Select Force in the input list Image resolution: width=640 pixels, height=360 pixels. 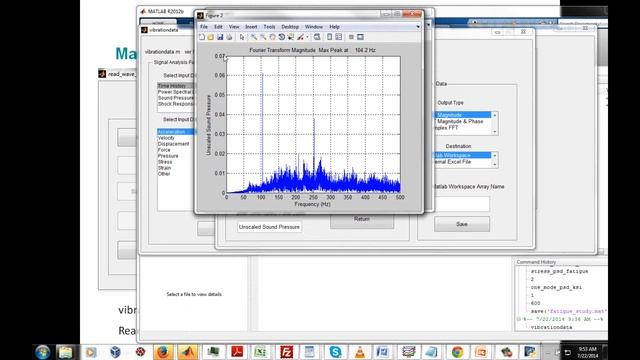click(164, 150)
